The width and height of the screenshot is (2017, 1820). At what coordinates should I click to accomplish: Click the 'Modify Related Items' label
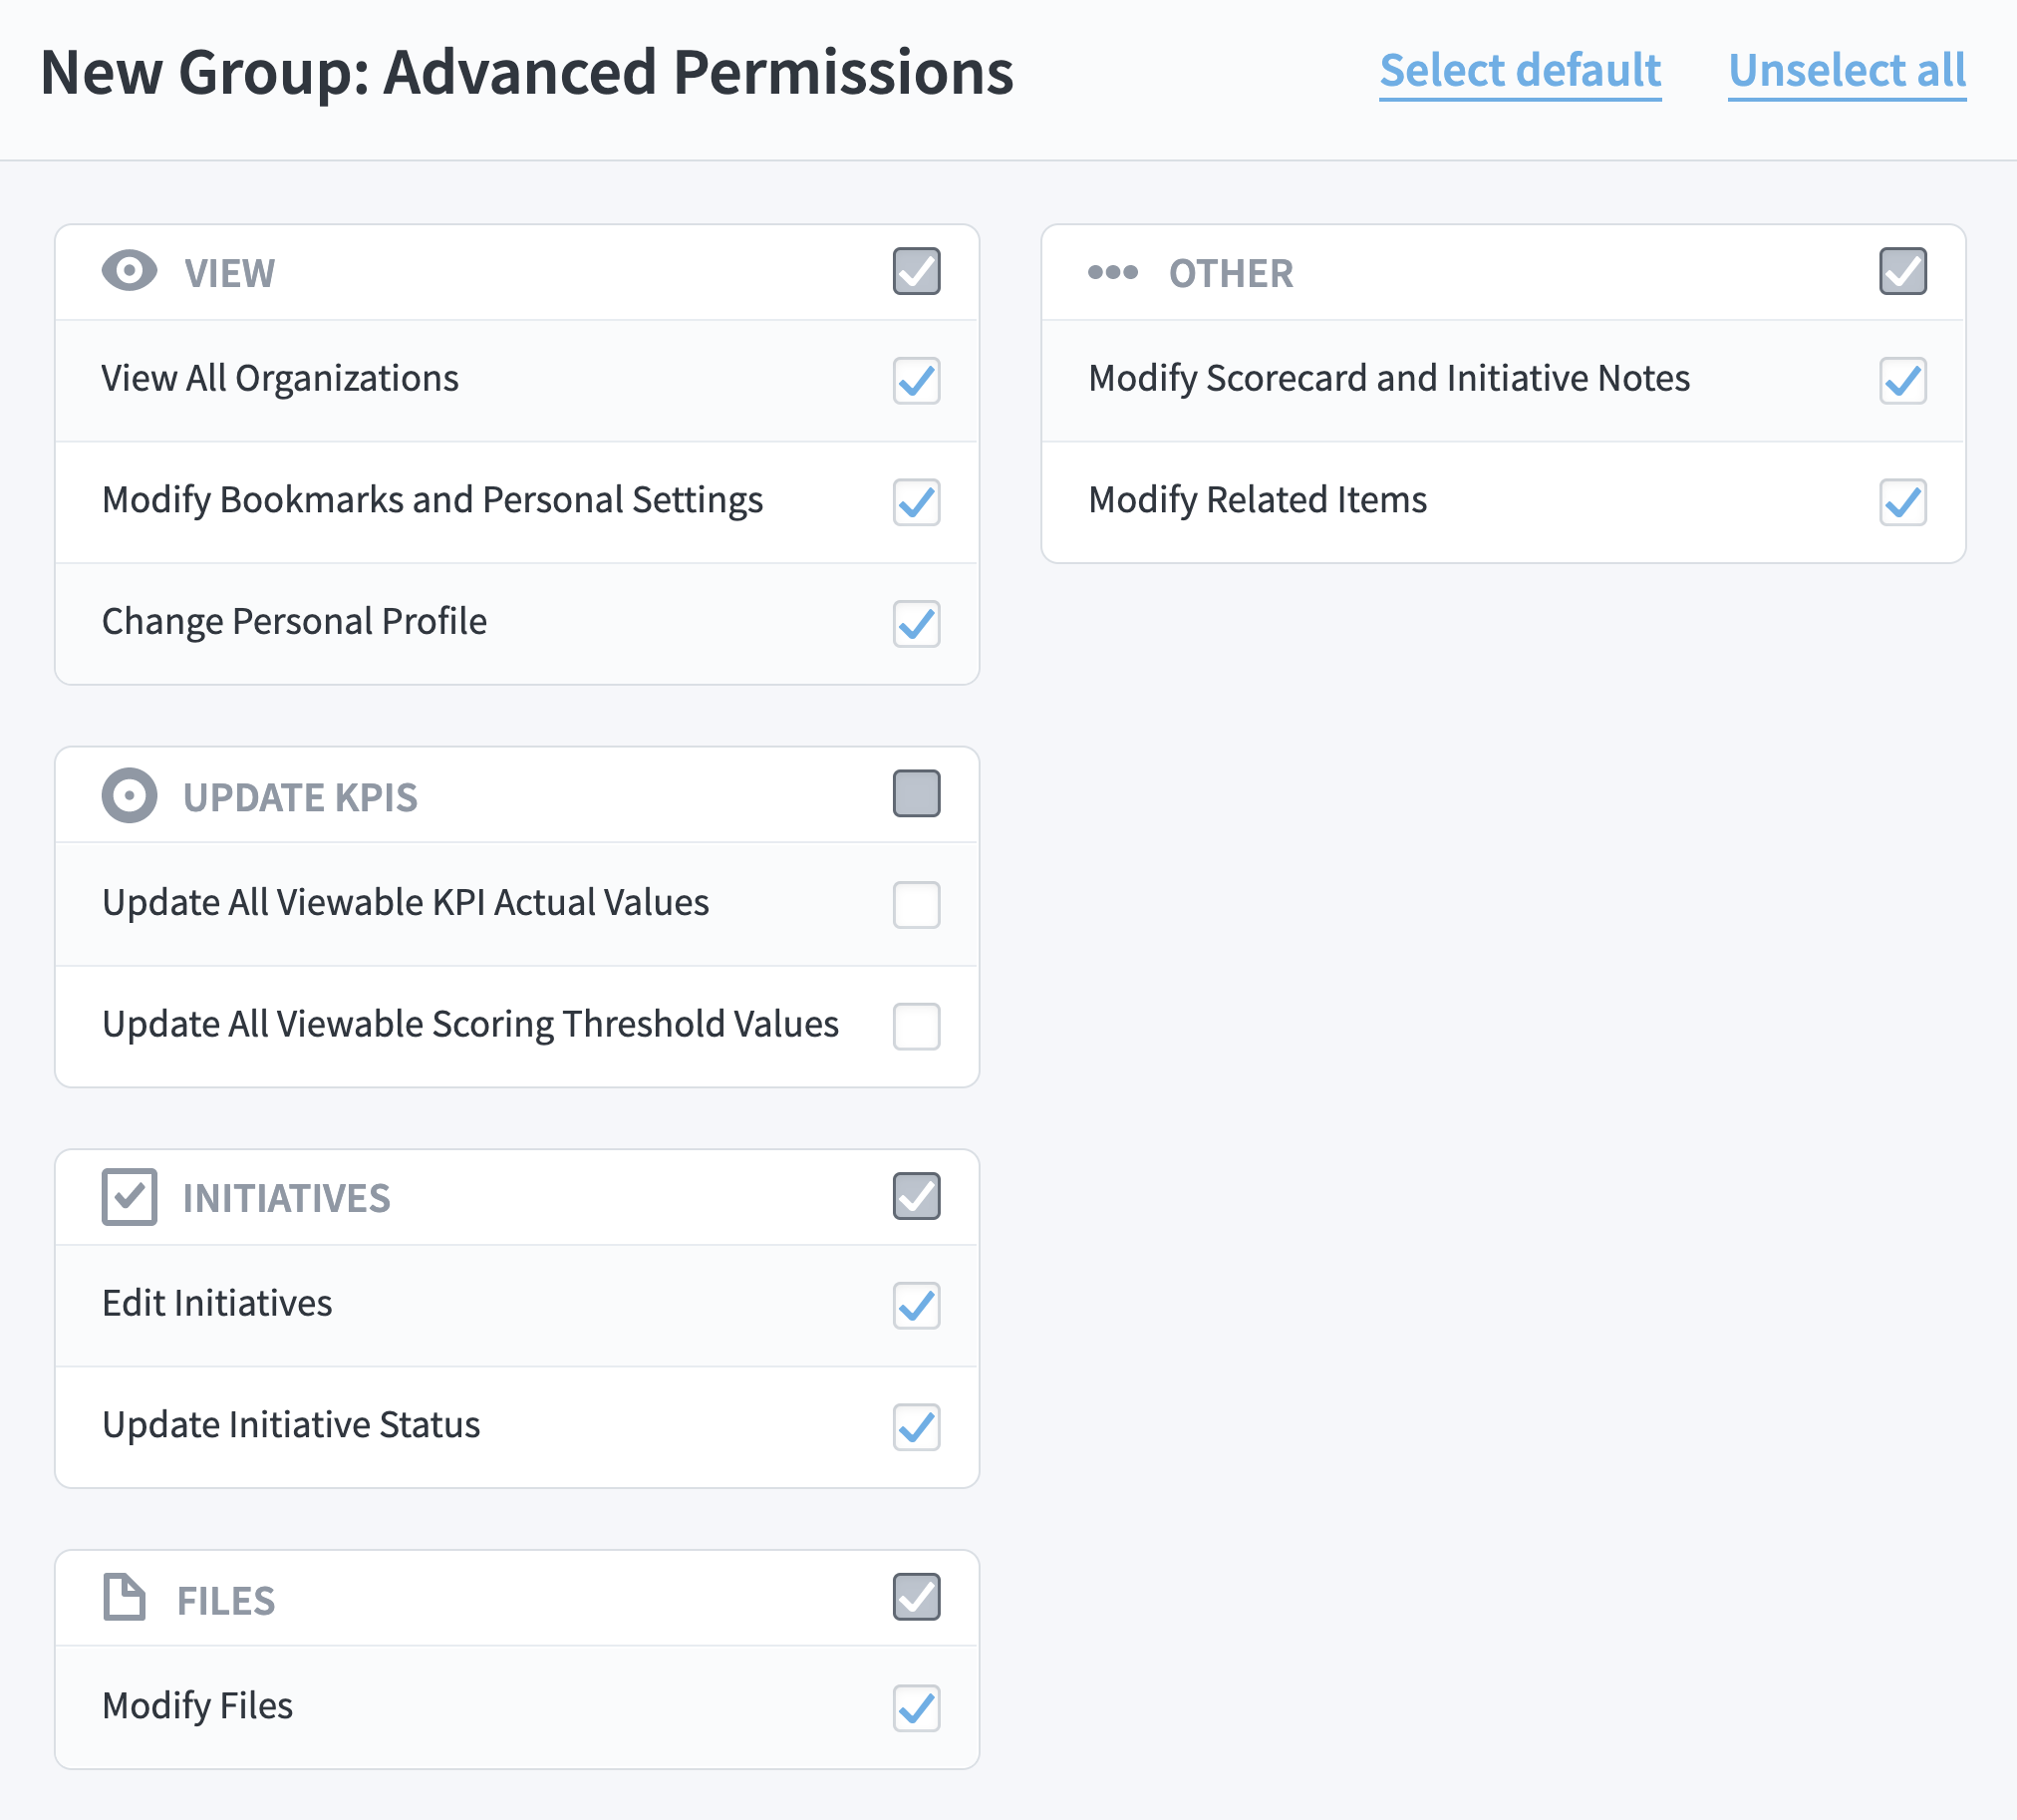click(1257, 500)
